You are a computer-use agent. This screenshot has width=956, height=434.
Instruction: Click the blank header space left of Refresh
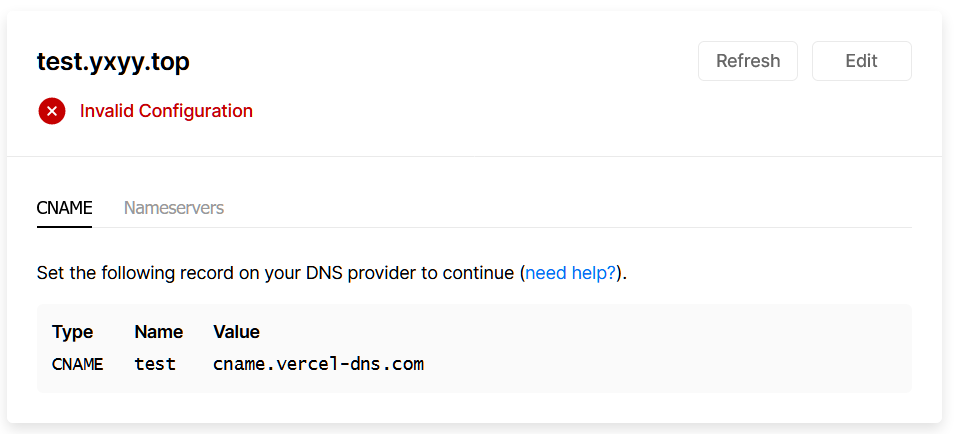click(x=450, y=62)
